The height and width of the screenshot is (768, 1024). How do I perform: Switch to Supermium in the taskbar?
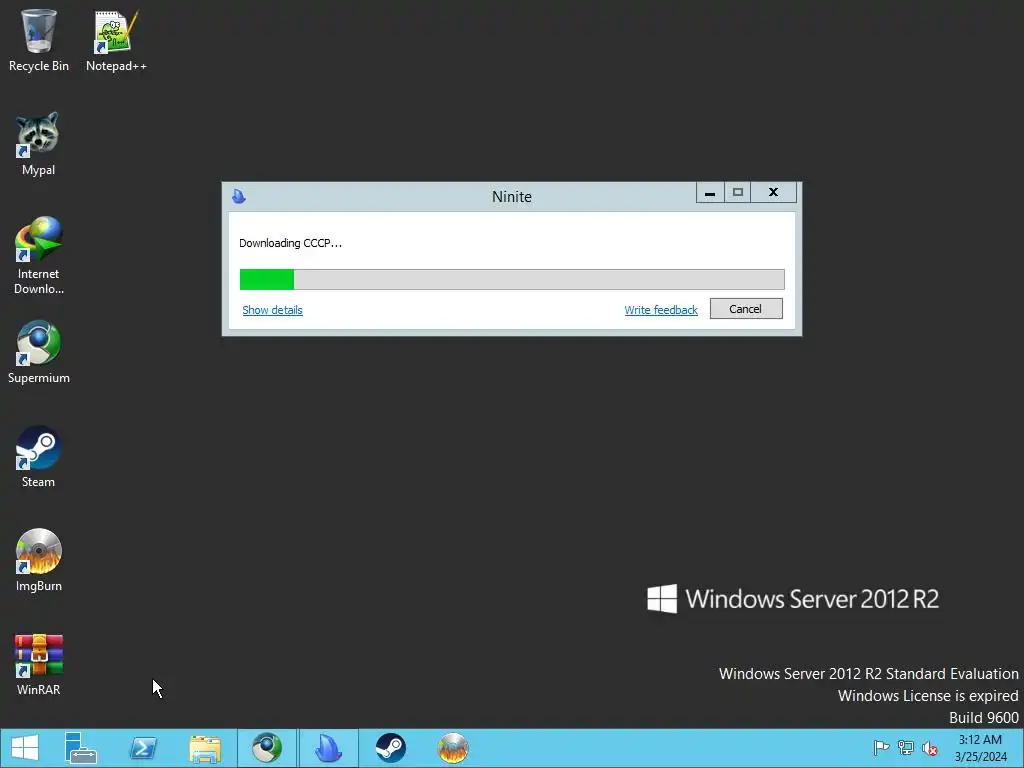coord(267,748)
